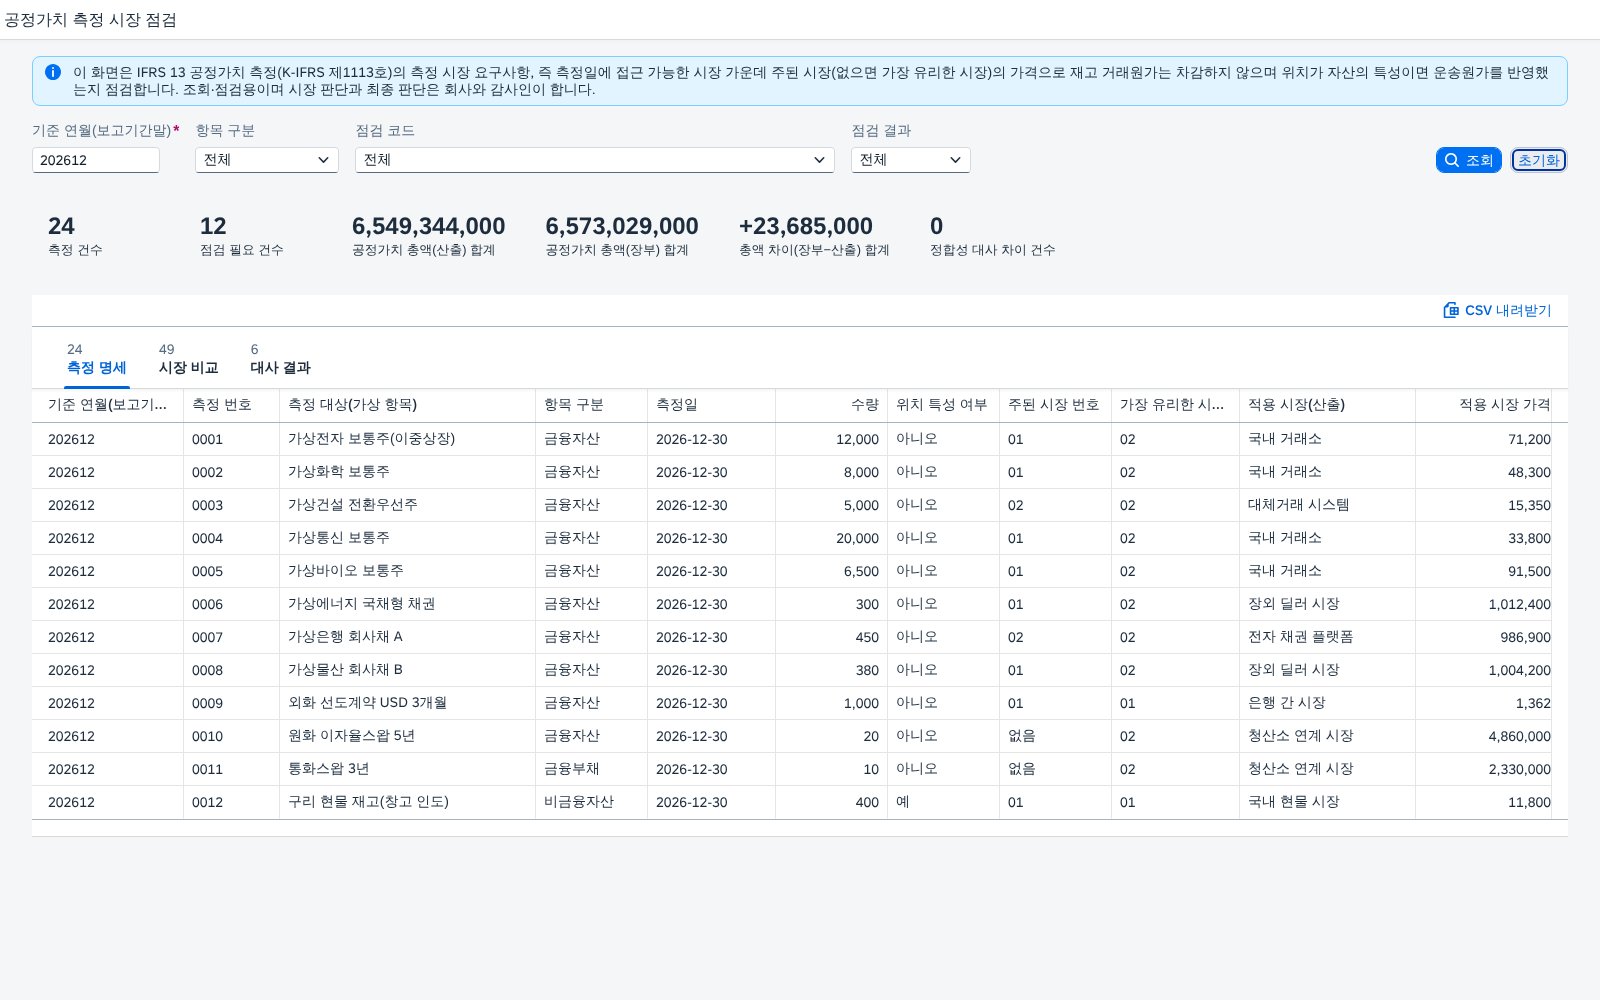Click the magnifier icon on 조회 button
1600x1000 pixels.
[x=1452, y=160]
